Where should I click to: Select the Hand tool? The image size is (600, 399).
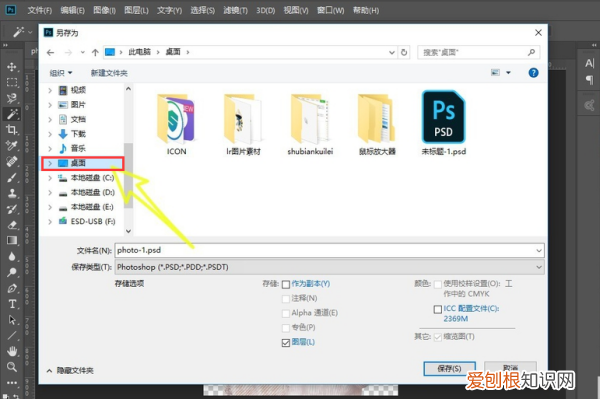click(x=12, y=351)
